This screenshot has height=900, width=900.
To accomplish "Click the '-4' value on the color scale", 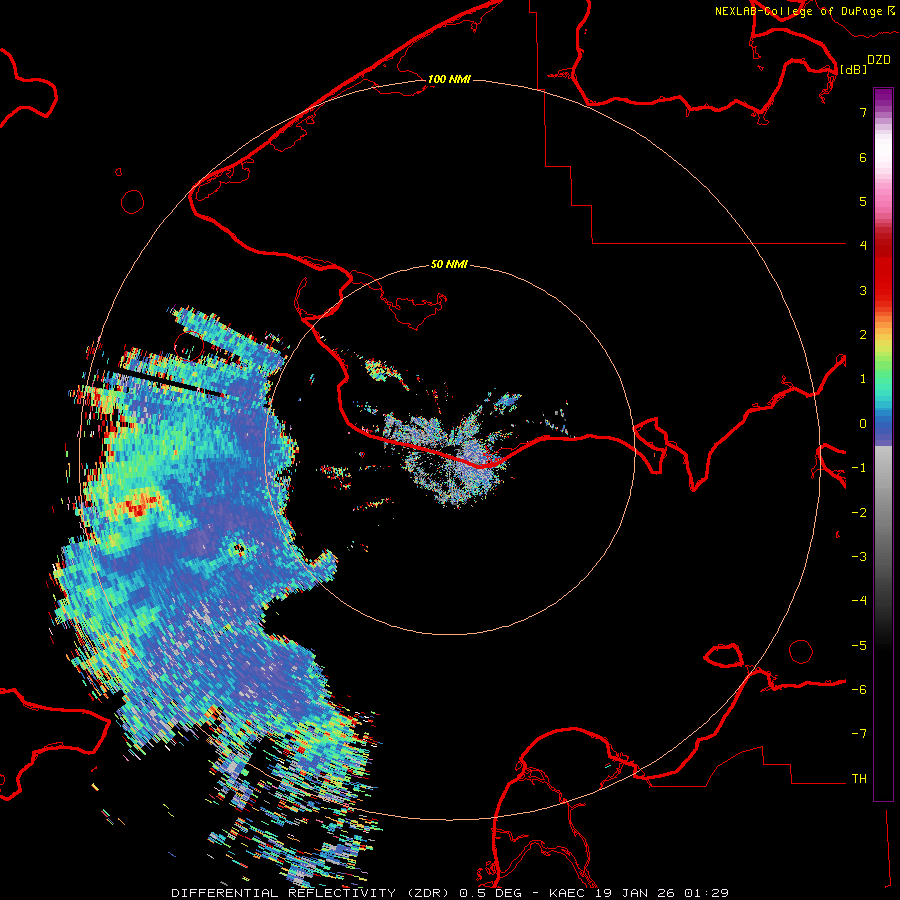I will (859, 601).
